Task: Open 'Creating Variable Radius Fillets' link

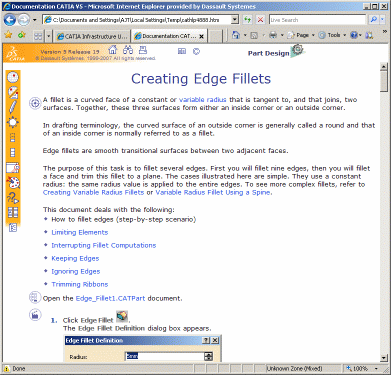Action: 93,192
